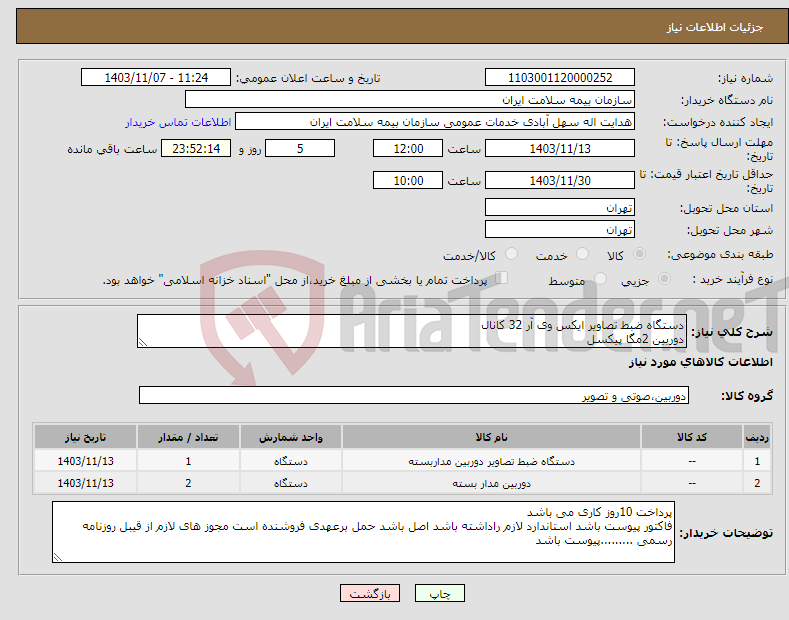Click the need date cell of row 2
Viewport: 789px width, 620px height.
pos(86,483)
